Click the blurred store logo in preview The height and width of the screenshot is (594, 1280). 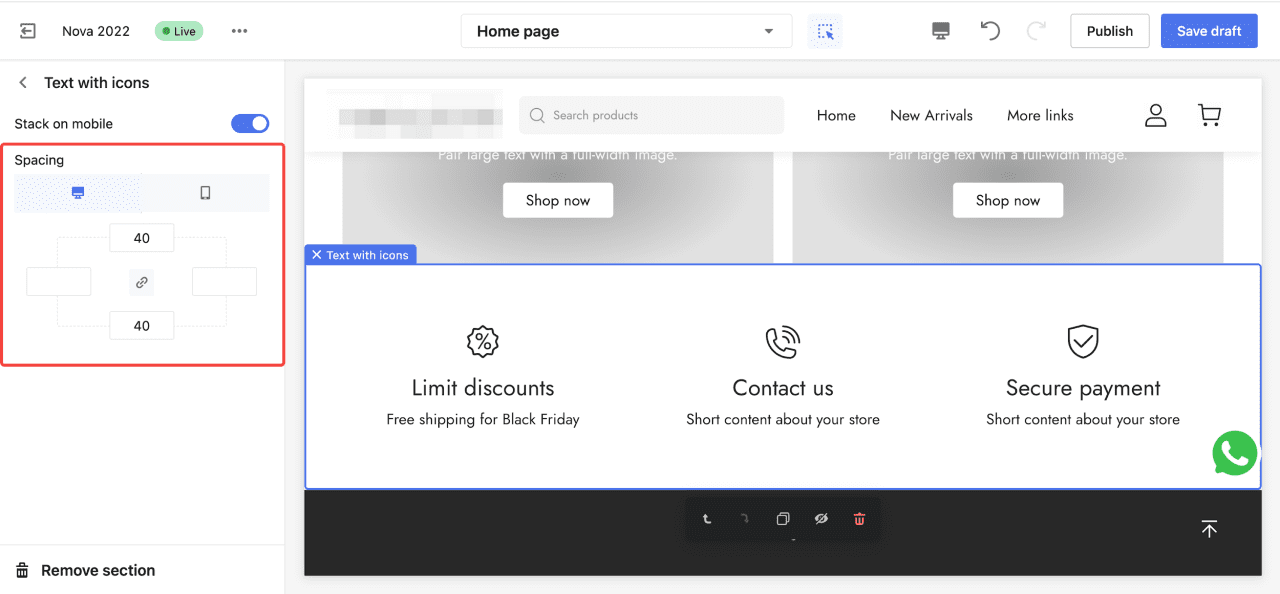(420, 115)
